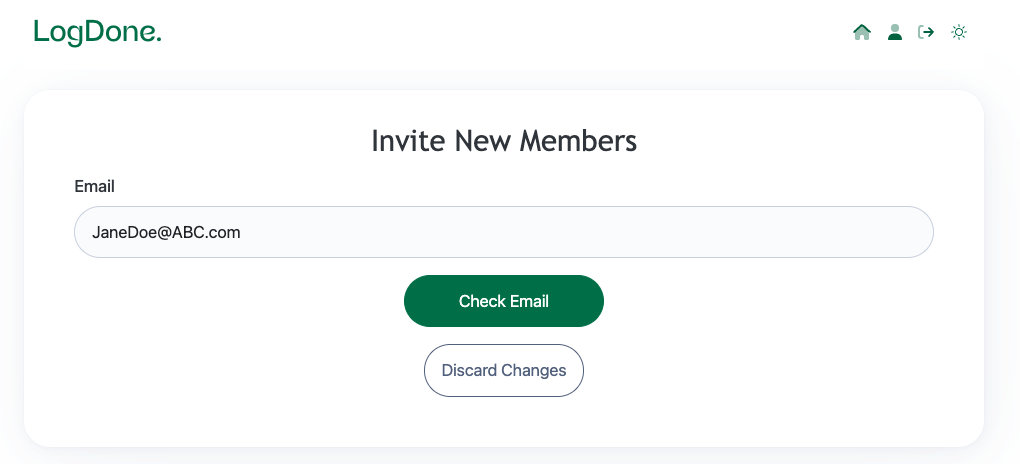Click the home icon in header
The width and height of the screenshot is (1020, 464).
[x=862, y=32]
